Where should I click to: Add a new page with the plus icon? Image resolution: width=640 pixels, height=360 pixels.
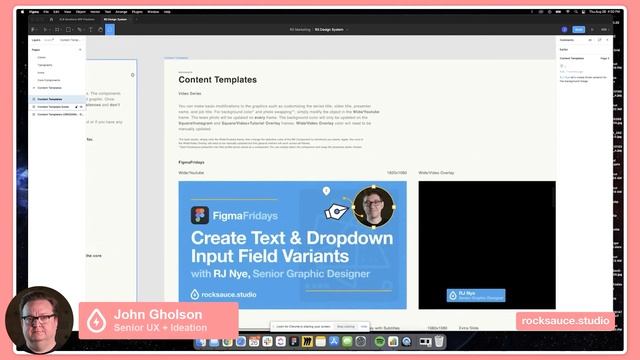(x=80, y=50)
